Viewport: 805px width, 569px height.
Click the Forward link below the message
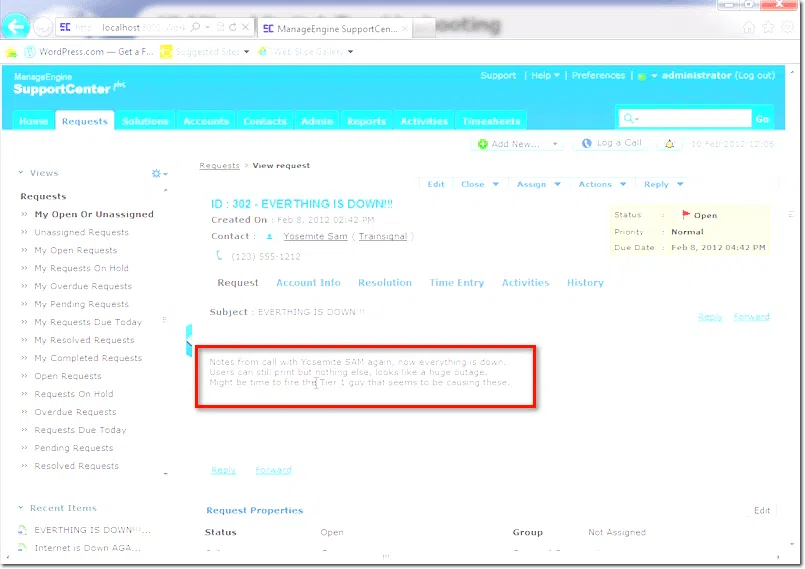[273, 470]
